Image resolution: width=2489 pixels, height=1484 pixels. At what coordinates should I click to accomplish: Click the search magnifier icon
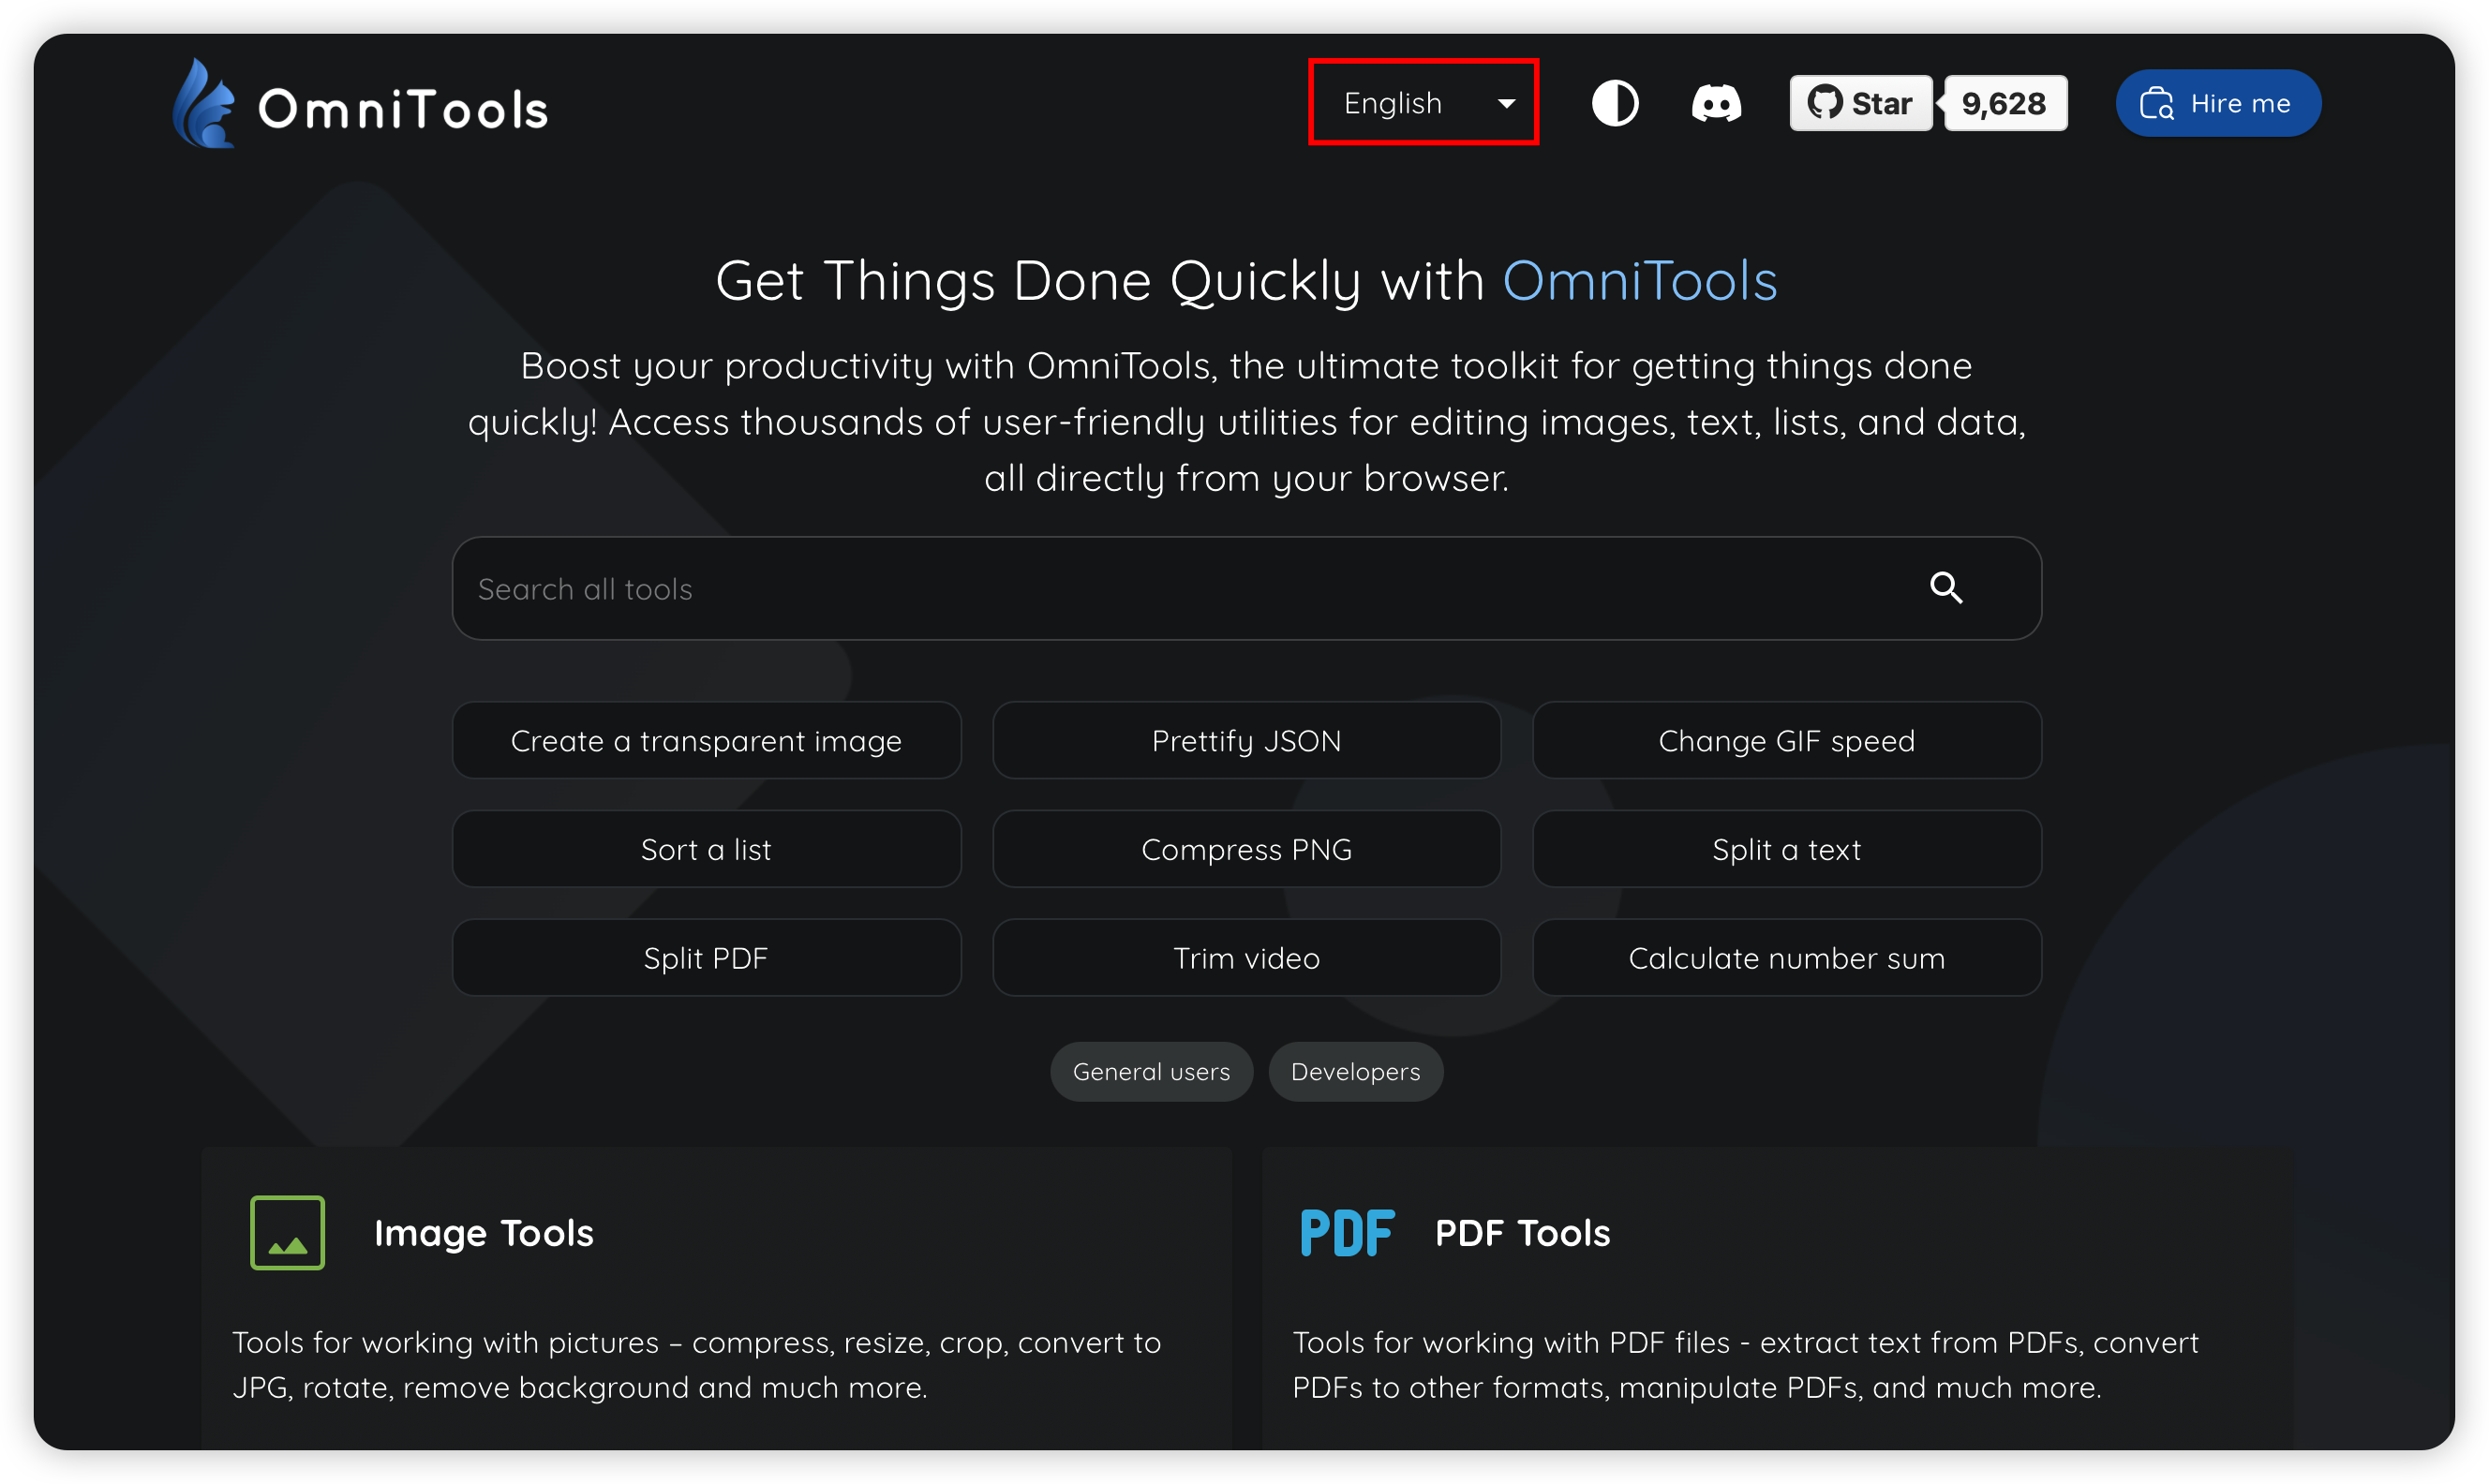point(1945,588)
